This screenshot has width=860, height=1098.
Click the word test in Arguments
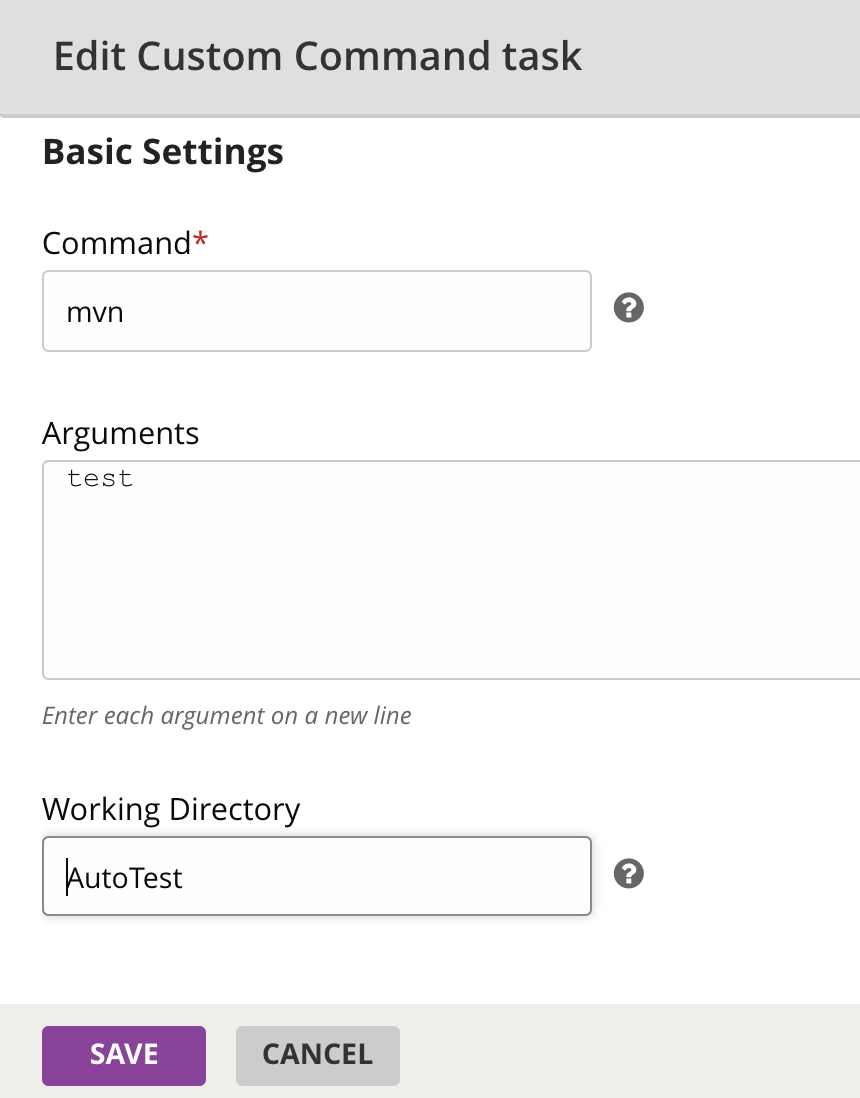[100, 479]
